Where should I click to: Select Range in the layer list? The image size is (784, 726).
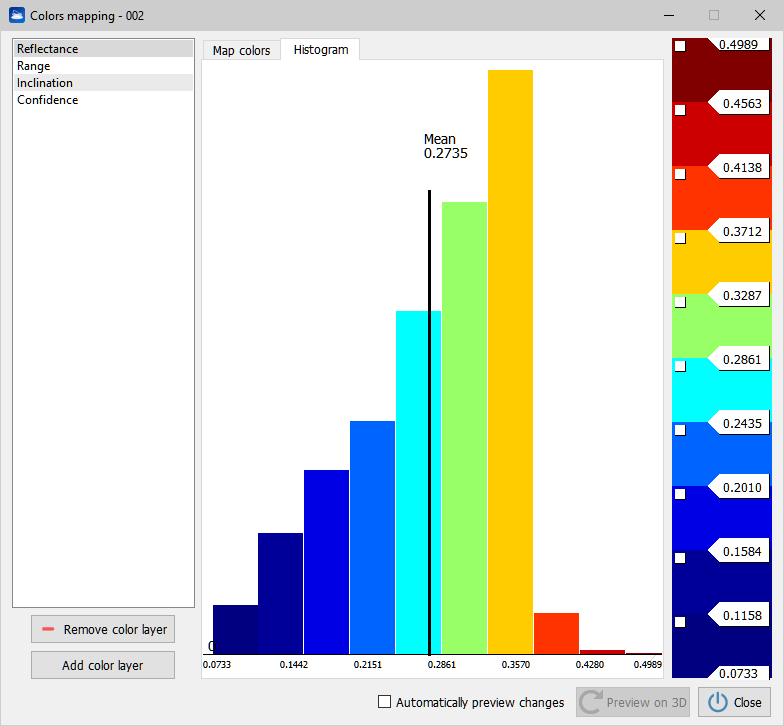pos(33,66)
